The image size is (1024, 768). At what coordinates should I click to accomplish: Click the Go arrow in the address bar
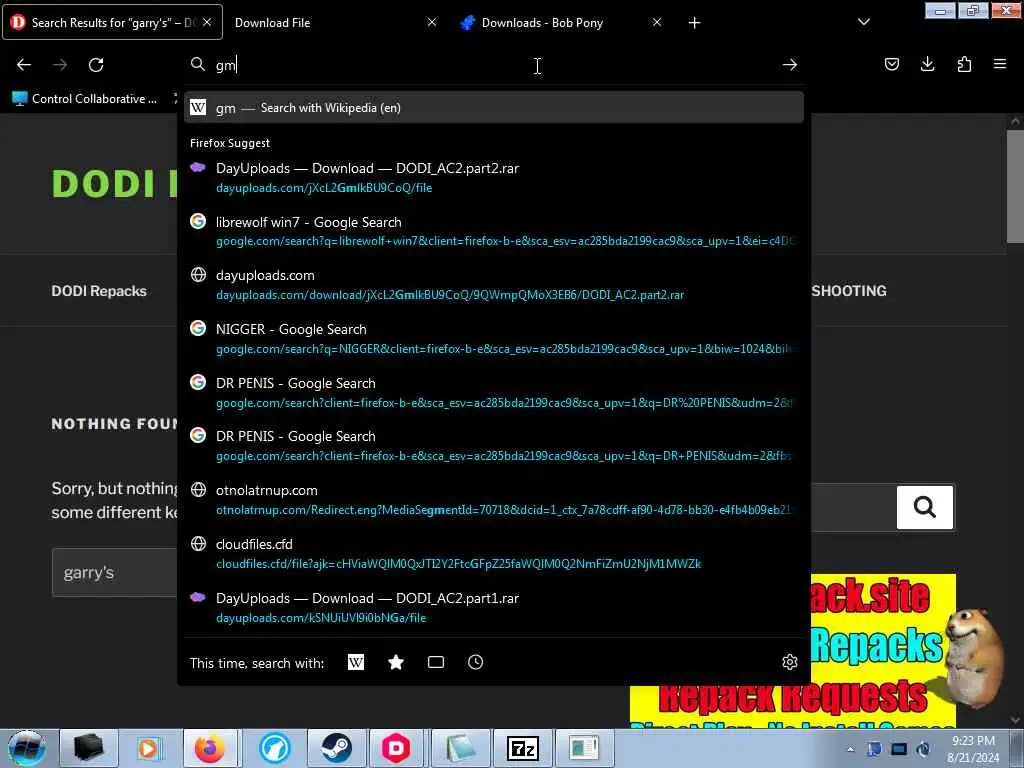click(790, 65)
